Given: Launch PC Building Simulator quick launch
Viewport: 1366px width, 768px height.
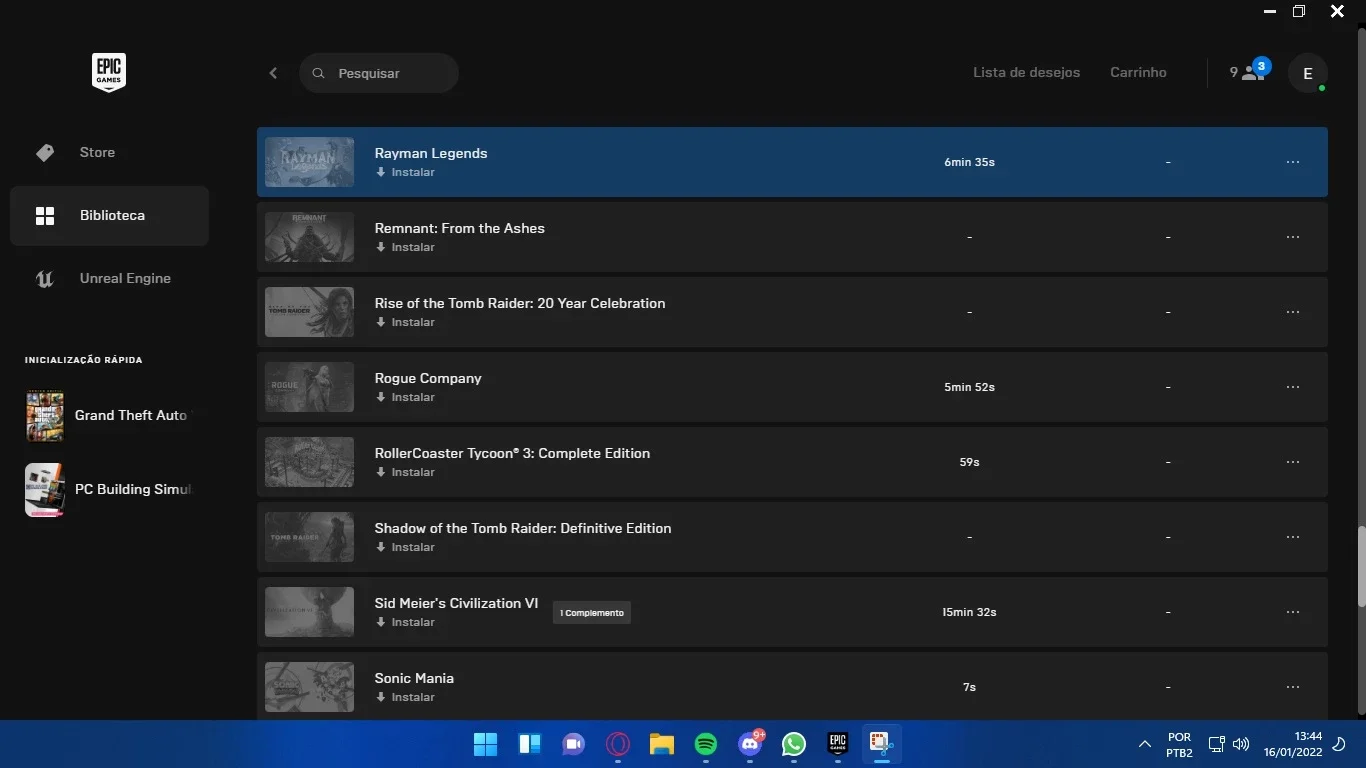Looking at the screenshot, I should [109, 489].
